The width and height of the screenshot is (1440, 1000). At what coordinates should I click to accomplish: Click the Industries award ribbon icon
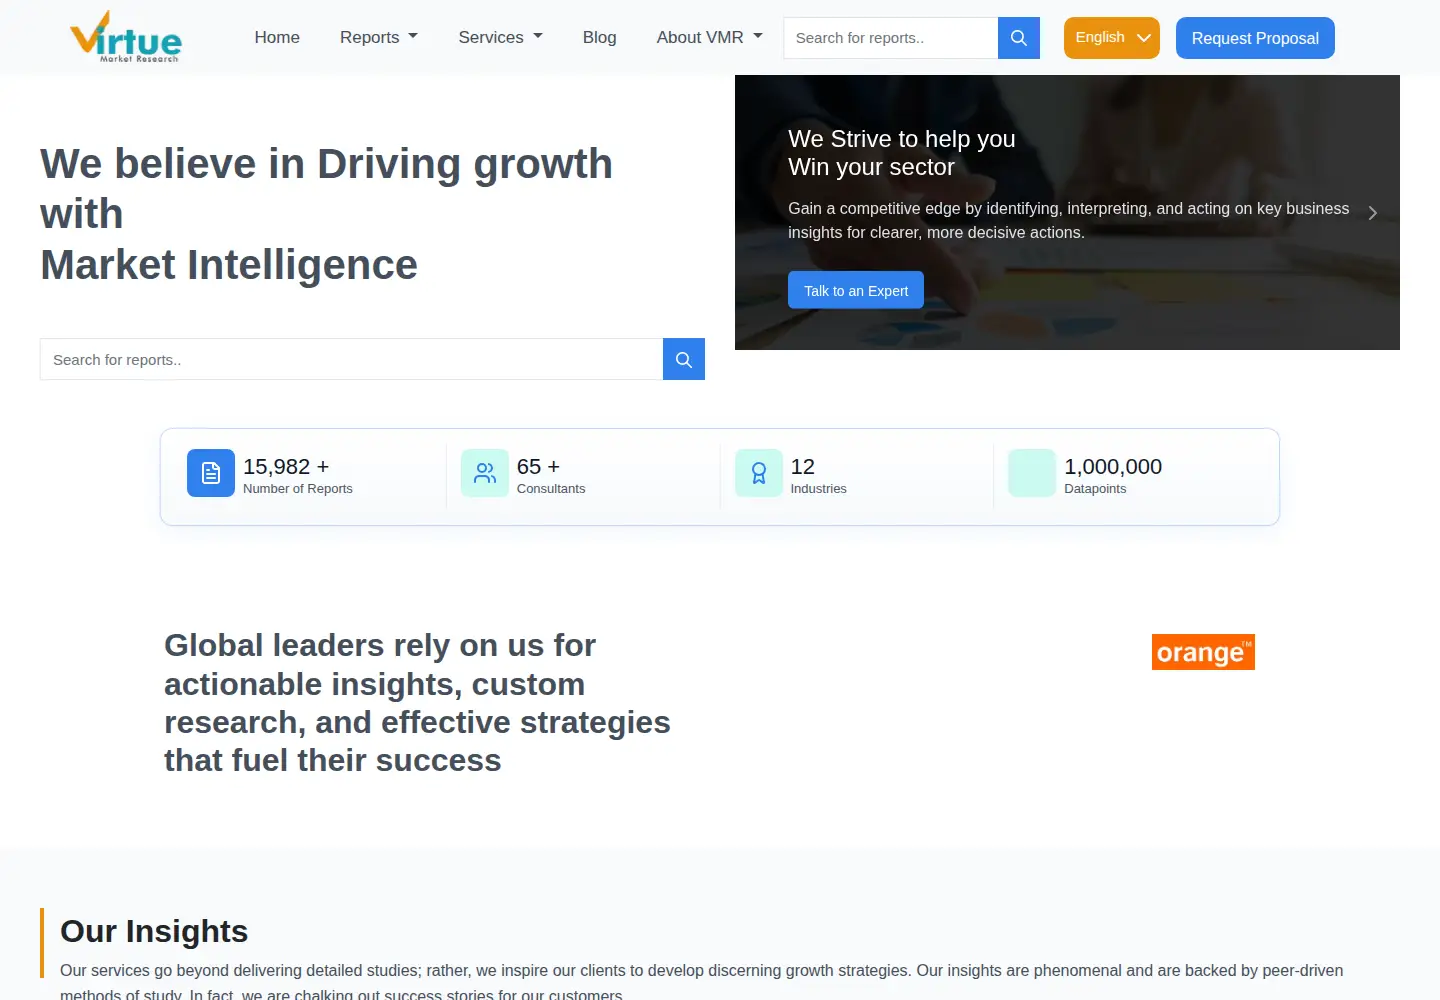(x=759, y=473)
